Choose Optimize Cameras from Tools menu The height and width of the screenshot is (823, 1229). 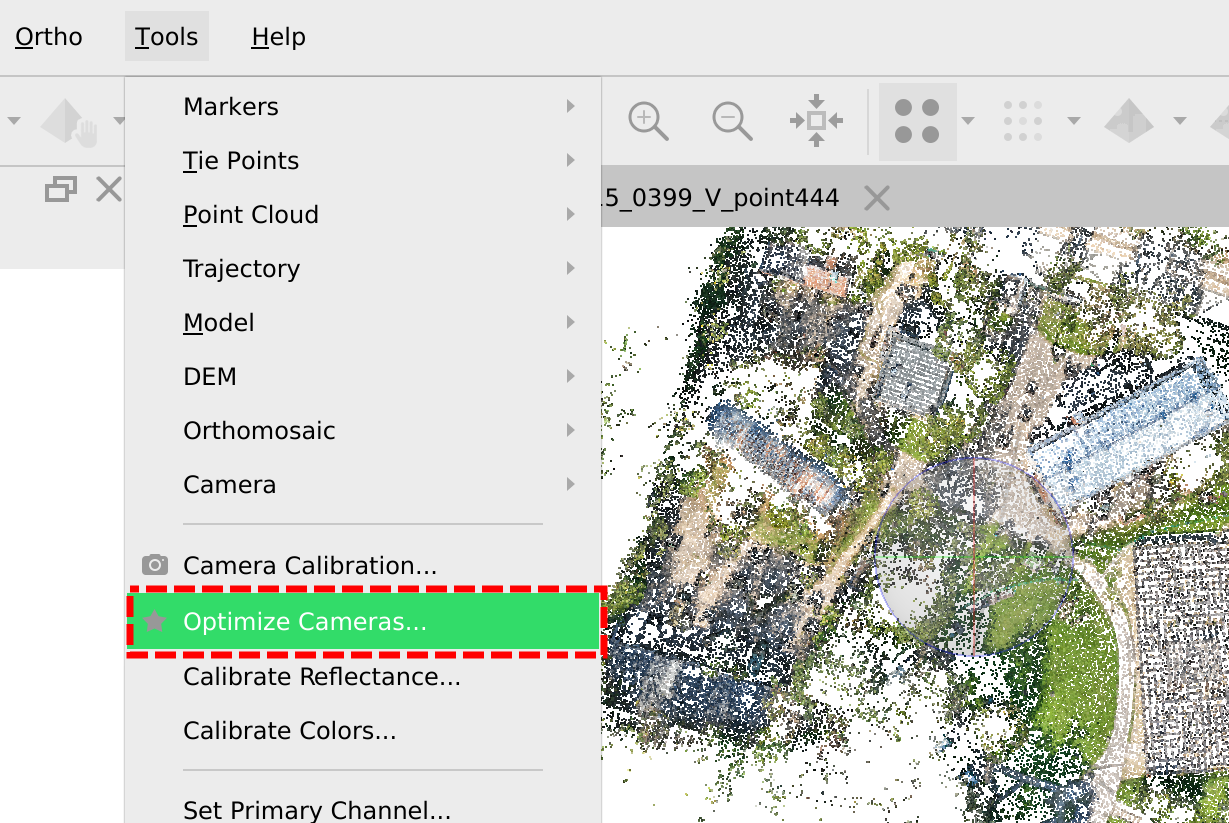click(364, 621)
